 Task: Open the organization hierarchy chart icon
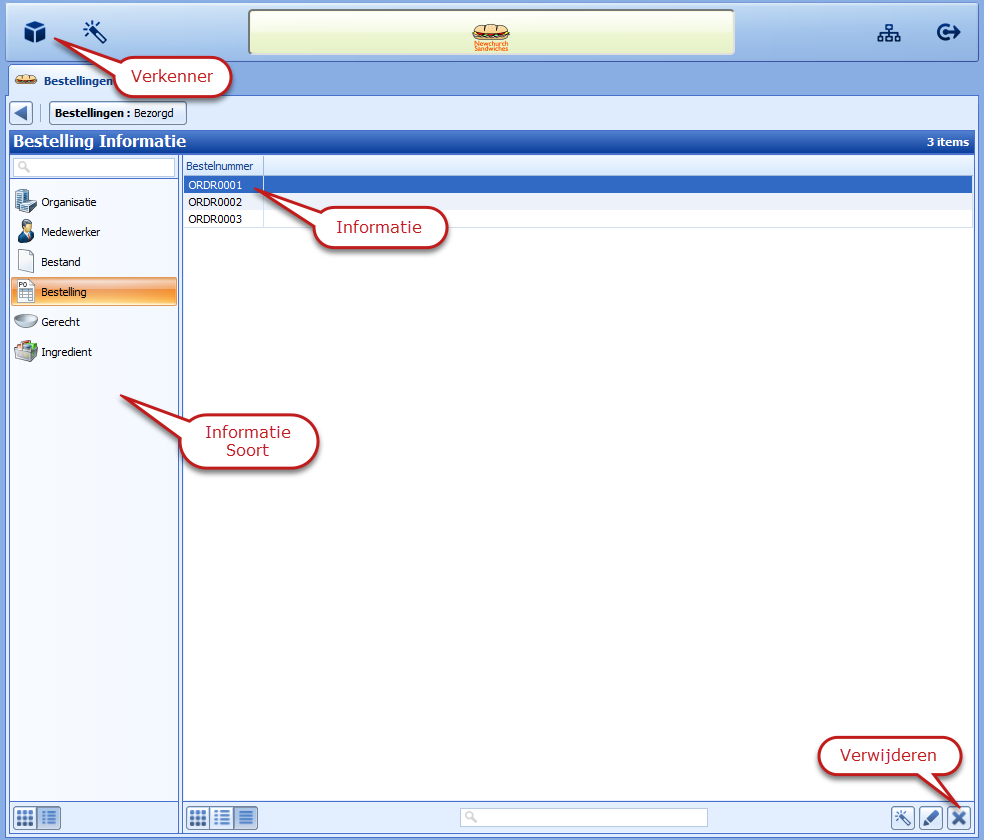(x=889, y=33)
